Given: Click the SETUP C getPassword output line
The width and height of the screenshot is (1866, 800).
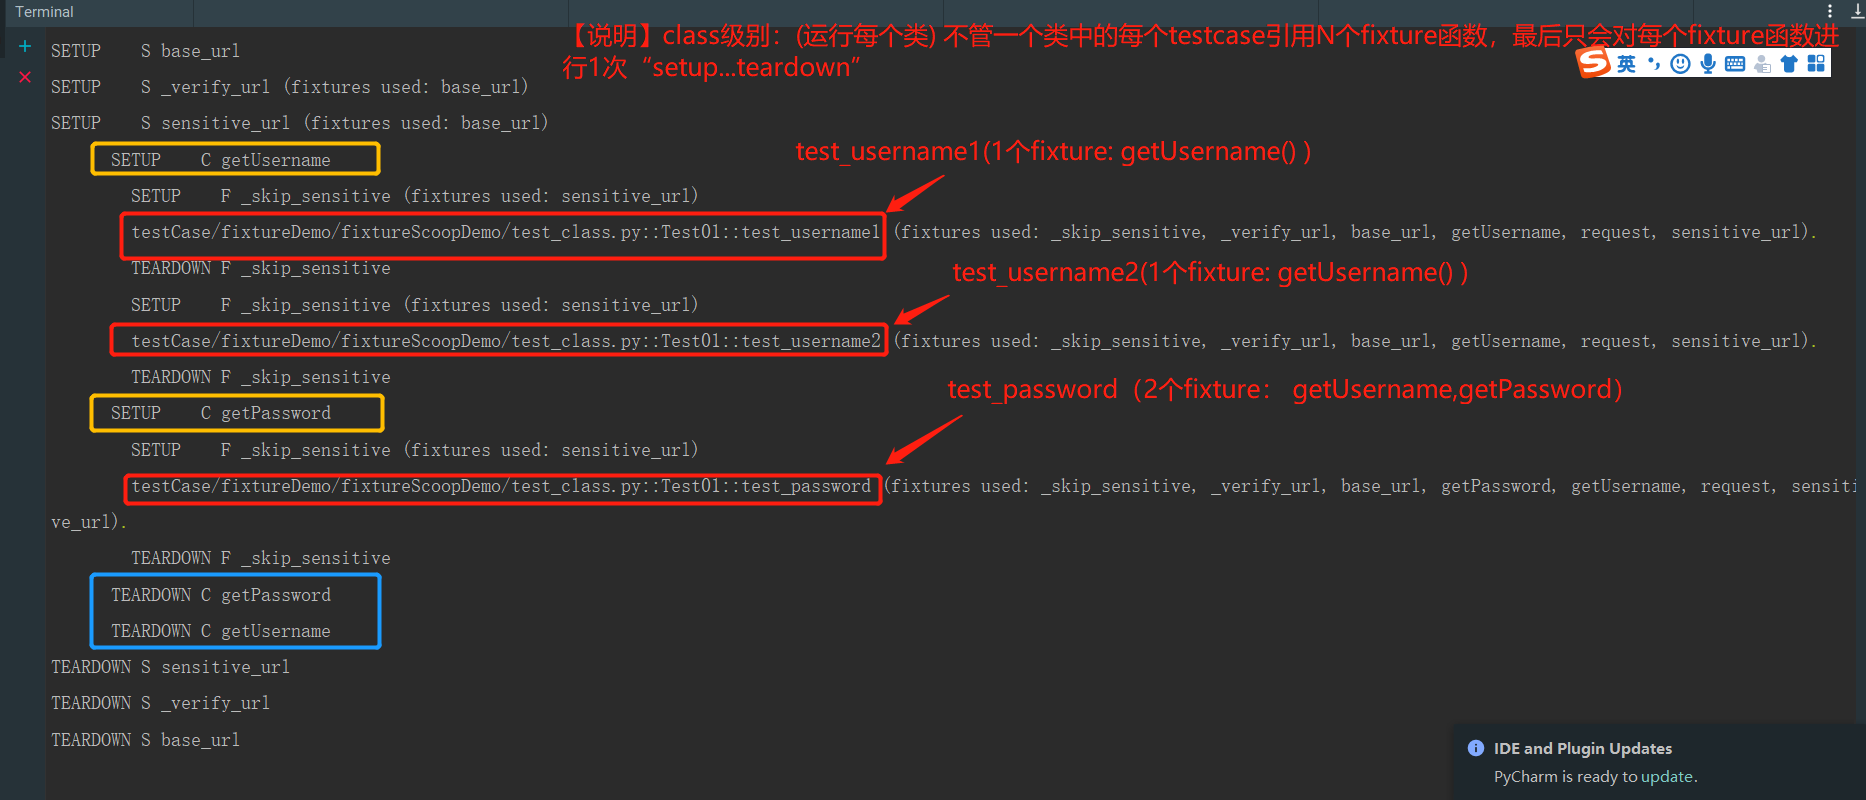Looking at the screenshot, I should pos(221,413).
